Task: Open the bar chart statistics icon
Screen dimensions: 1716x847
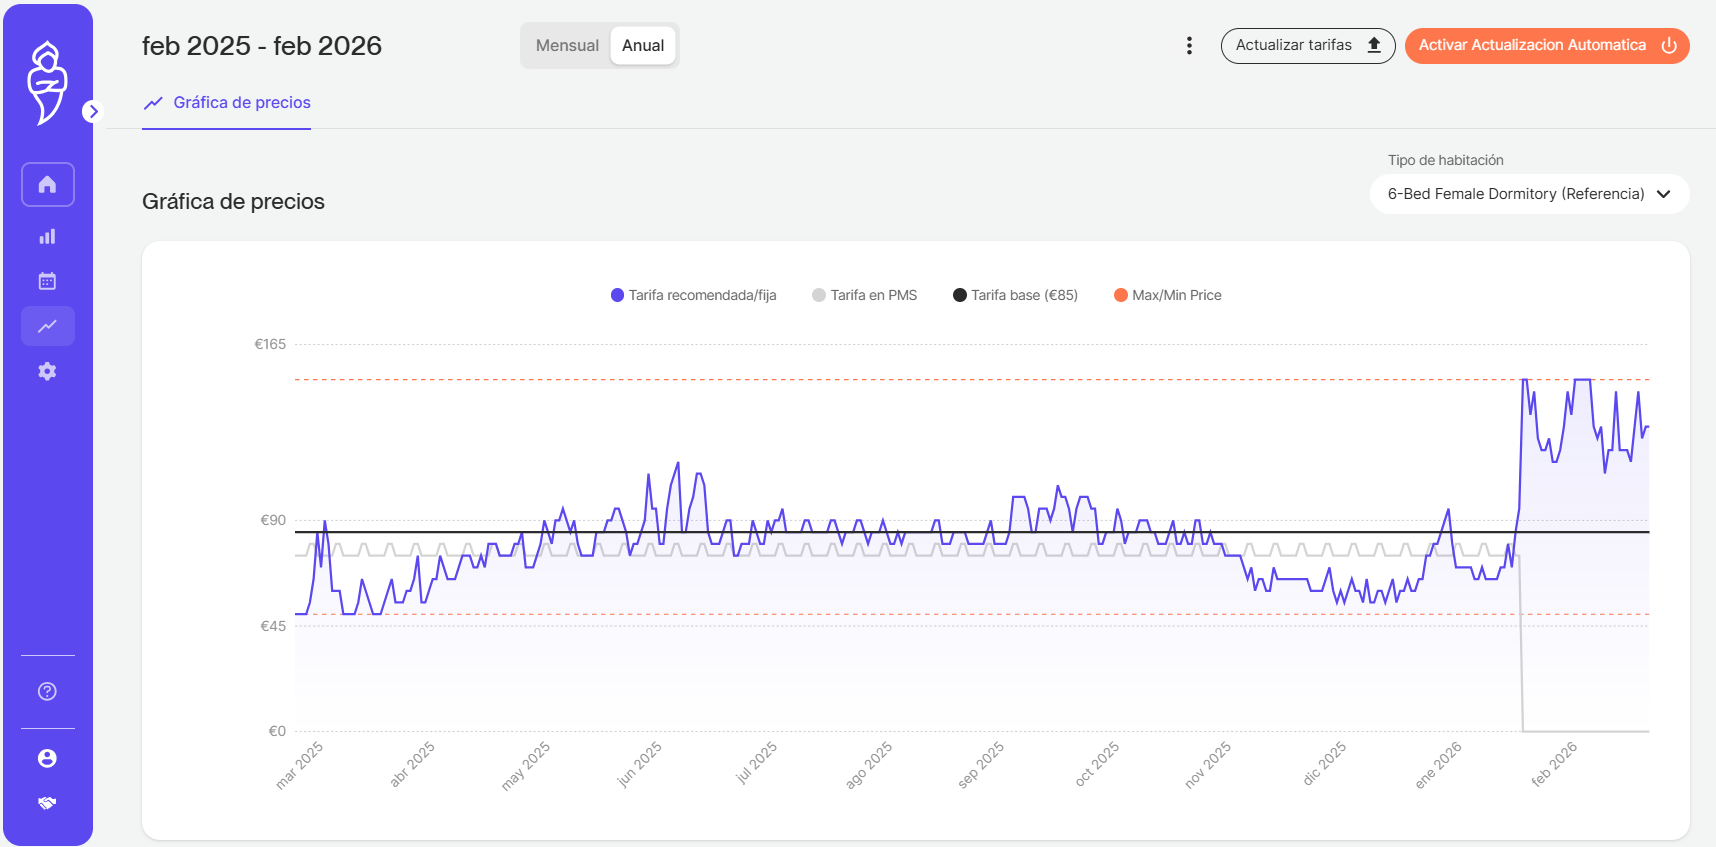Action: tap(47, 237)
